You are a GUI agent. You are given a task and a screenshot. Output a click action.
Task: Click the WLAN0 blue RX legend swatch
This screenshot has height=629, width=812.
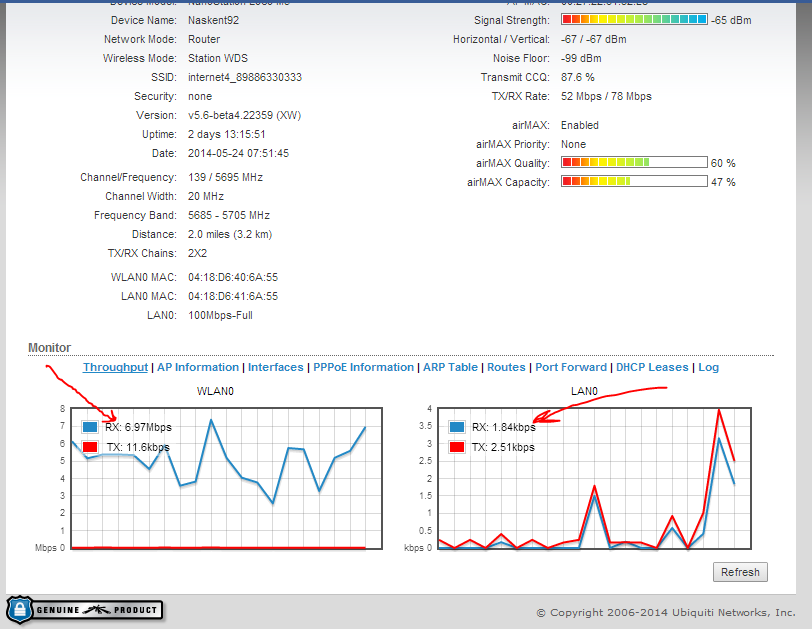pos(90,427)
